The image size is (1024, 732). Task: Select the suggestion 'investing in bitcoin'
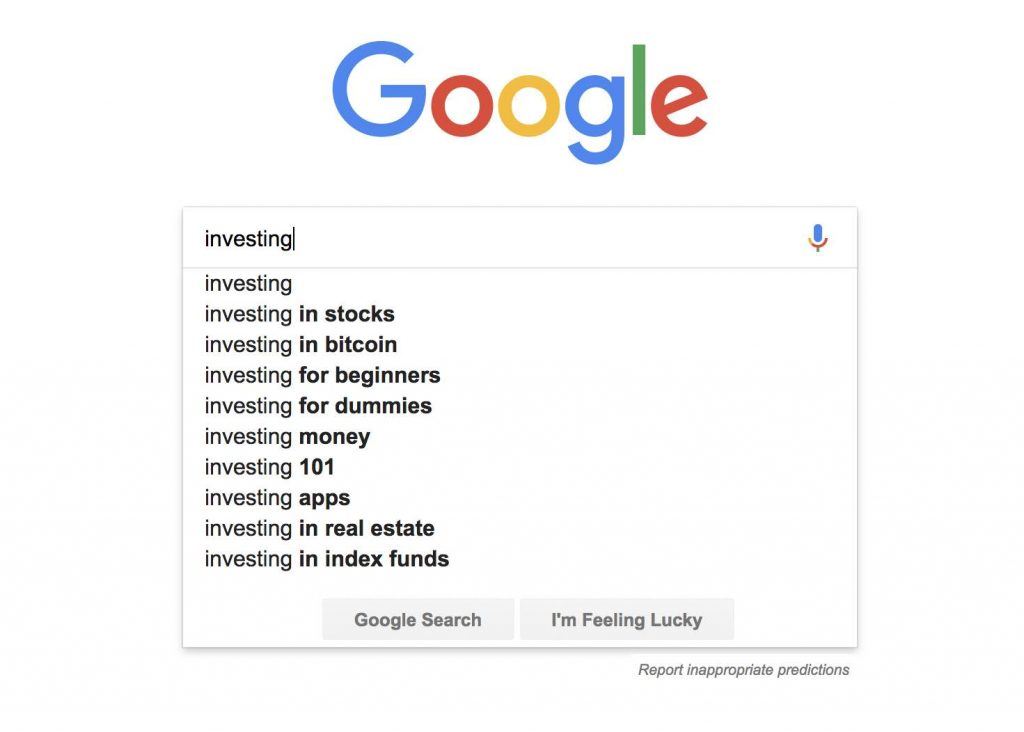point(300,344)
